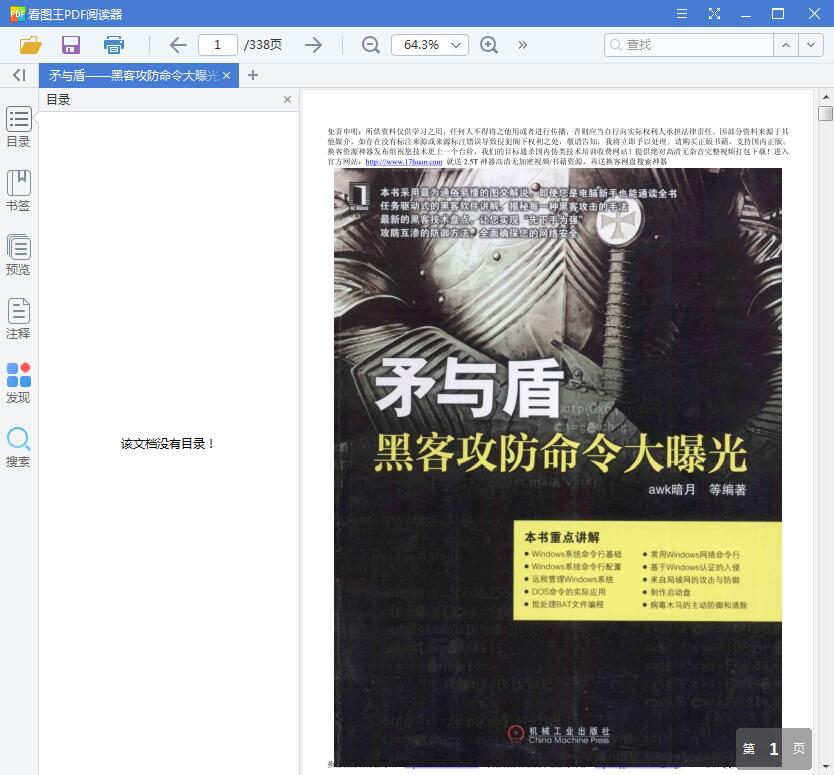The width and height of the screenshot is (834, 775).
Task: Print the PDF document
Action: [114, 45]
